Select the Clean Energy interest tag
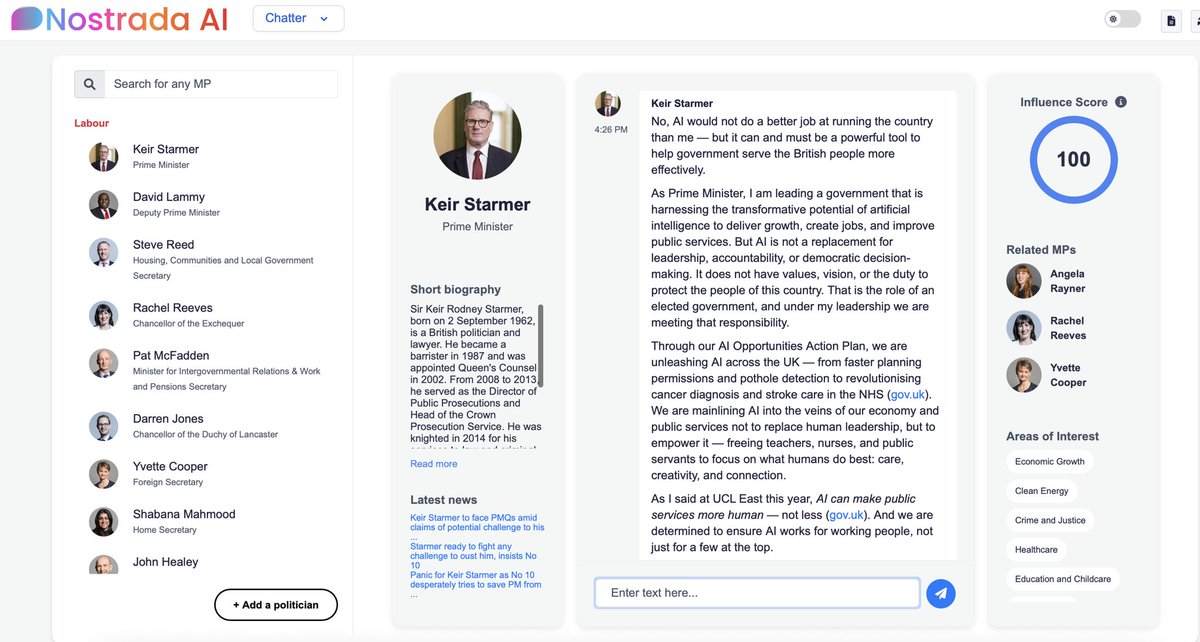Image resolution: width=1200 pixels, height=642 pixels. coord(1041,491)
